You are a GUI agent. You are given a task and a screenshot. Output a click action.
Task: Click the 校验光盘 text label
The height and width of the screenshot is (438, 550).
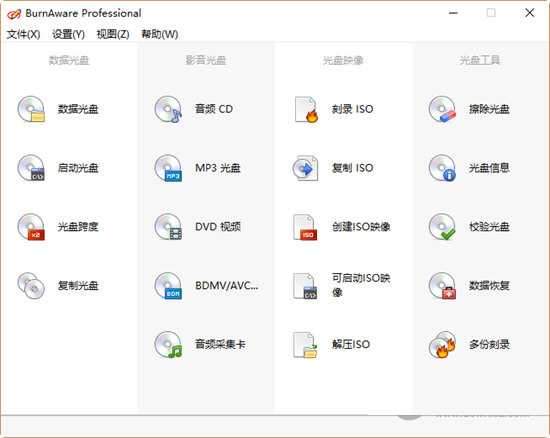point(489,227)
